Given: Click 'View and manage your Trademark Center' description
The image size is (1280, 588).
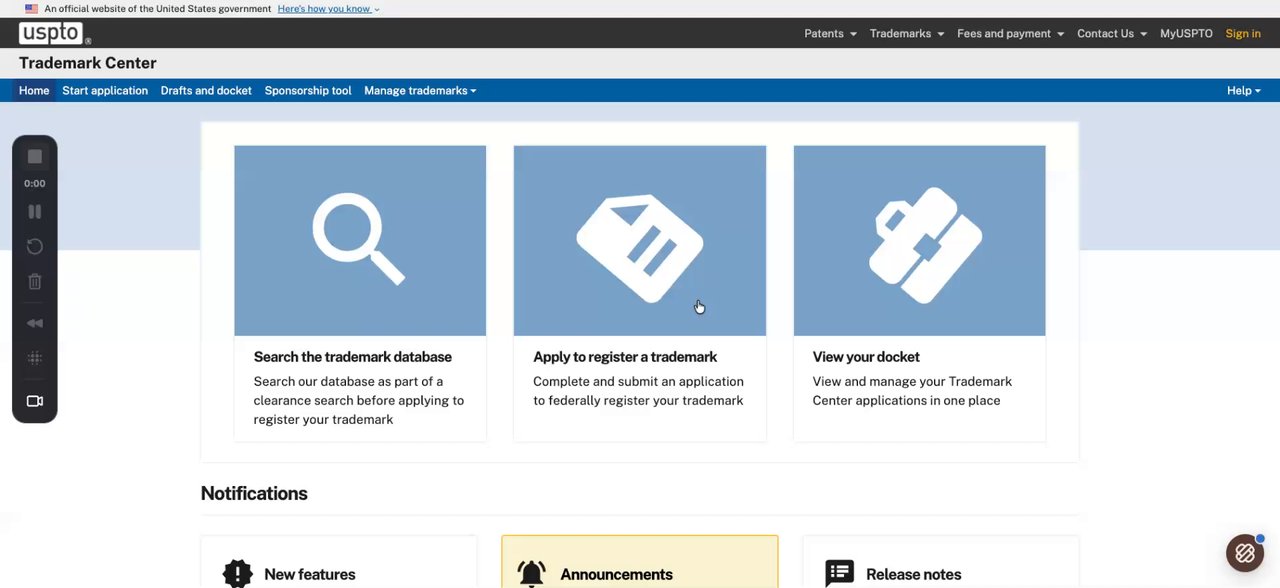Looking at the screenshot, I should click(912, 391).
